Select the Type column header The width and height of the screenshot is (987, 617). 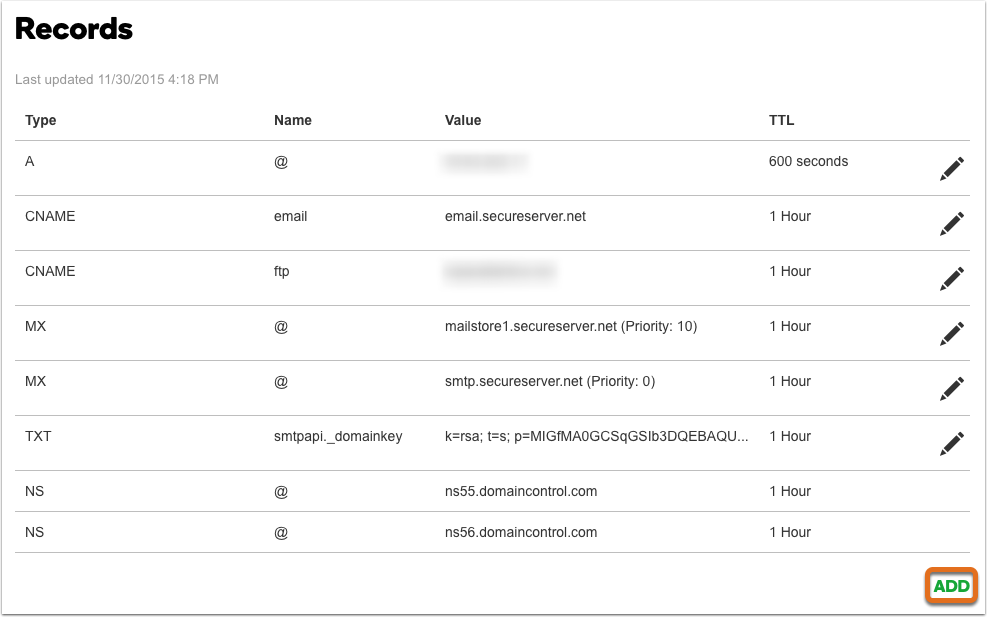click(40, 120)
